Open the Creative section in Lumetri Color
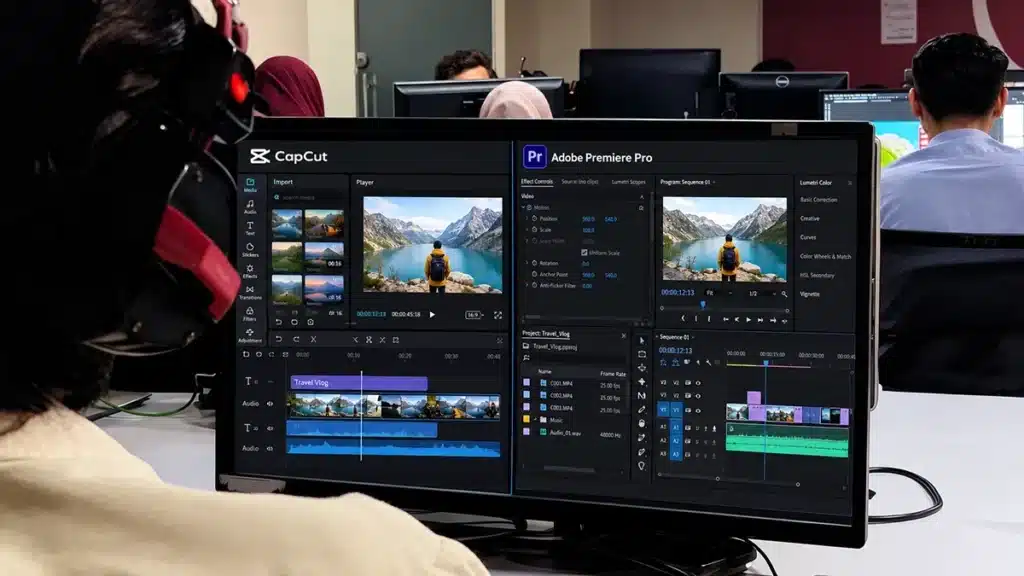 tap(810, 219)
